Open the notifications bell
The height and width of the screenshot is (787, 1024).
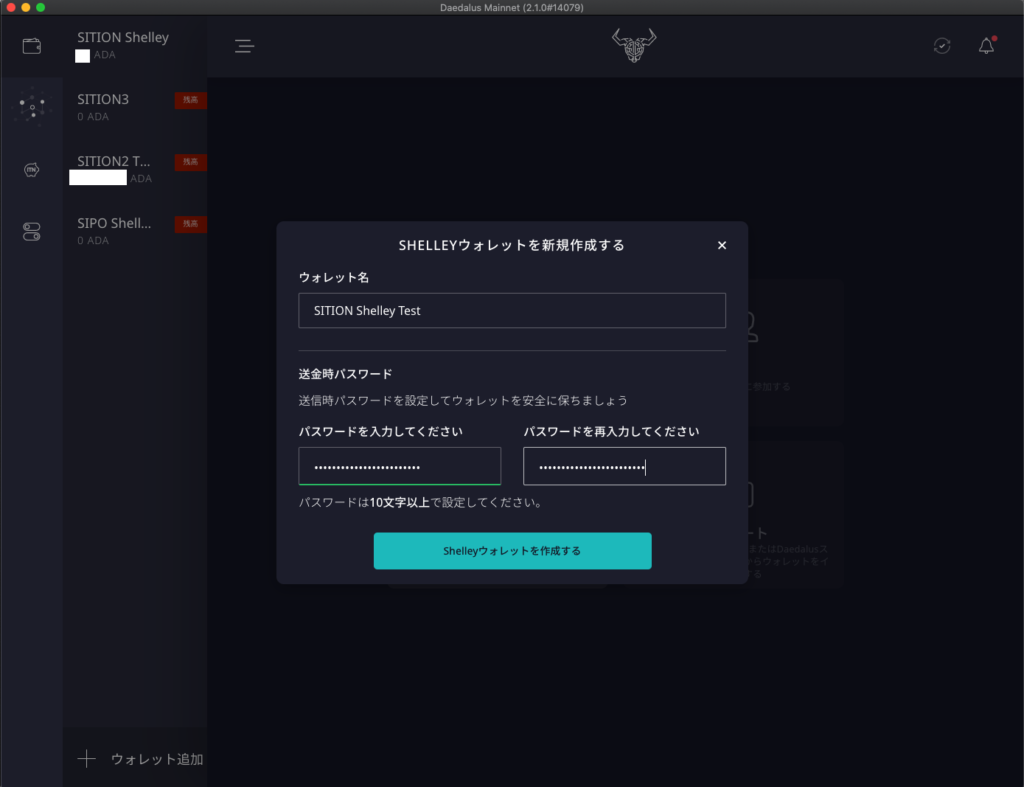point(986,46)
